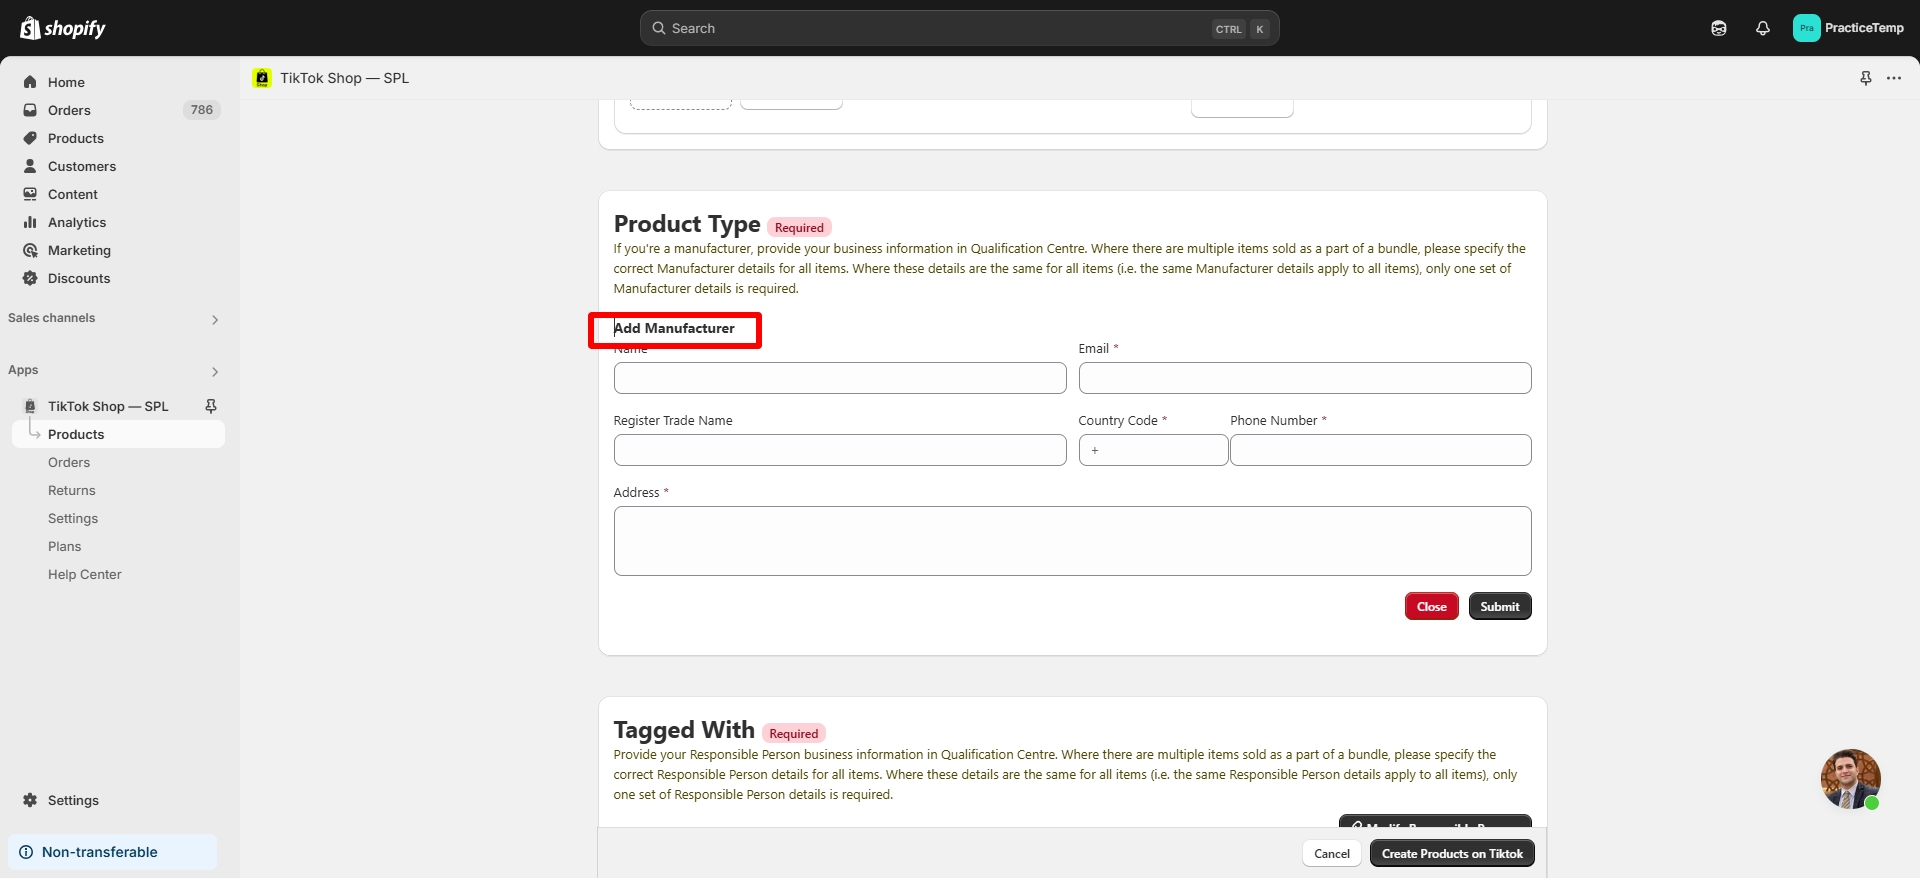
Task: Focus the manufacturer Email field
Action: 1304,378
